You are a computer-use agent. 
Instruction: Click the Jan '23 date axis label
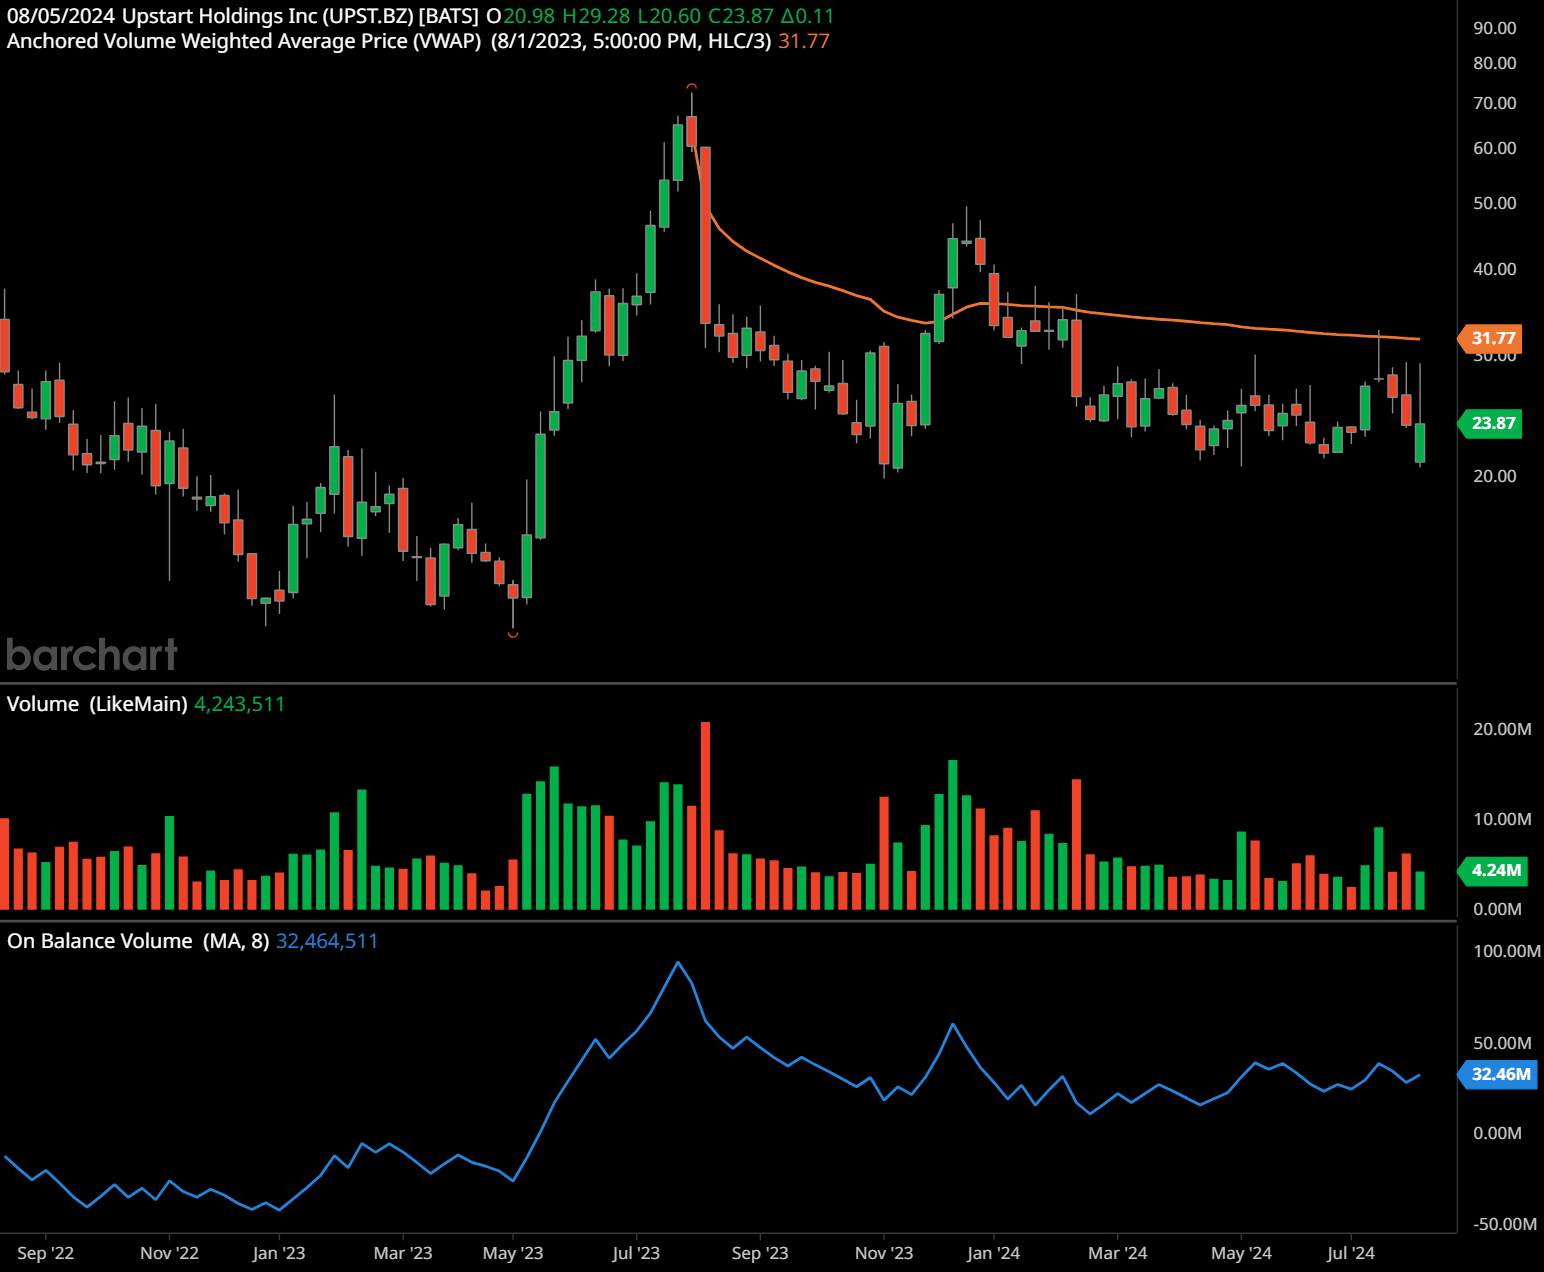pos(279,1253)
